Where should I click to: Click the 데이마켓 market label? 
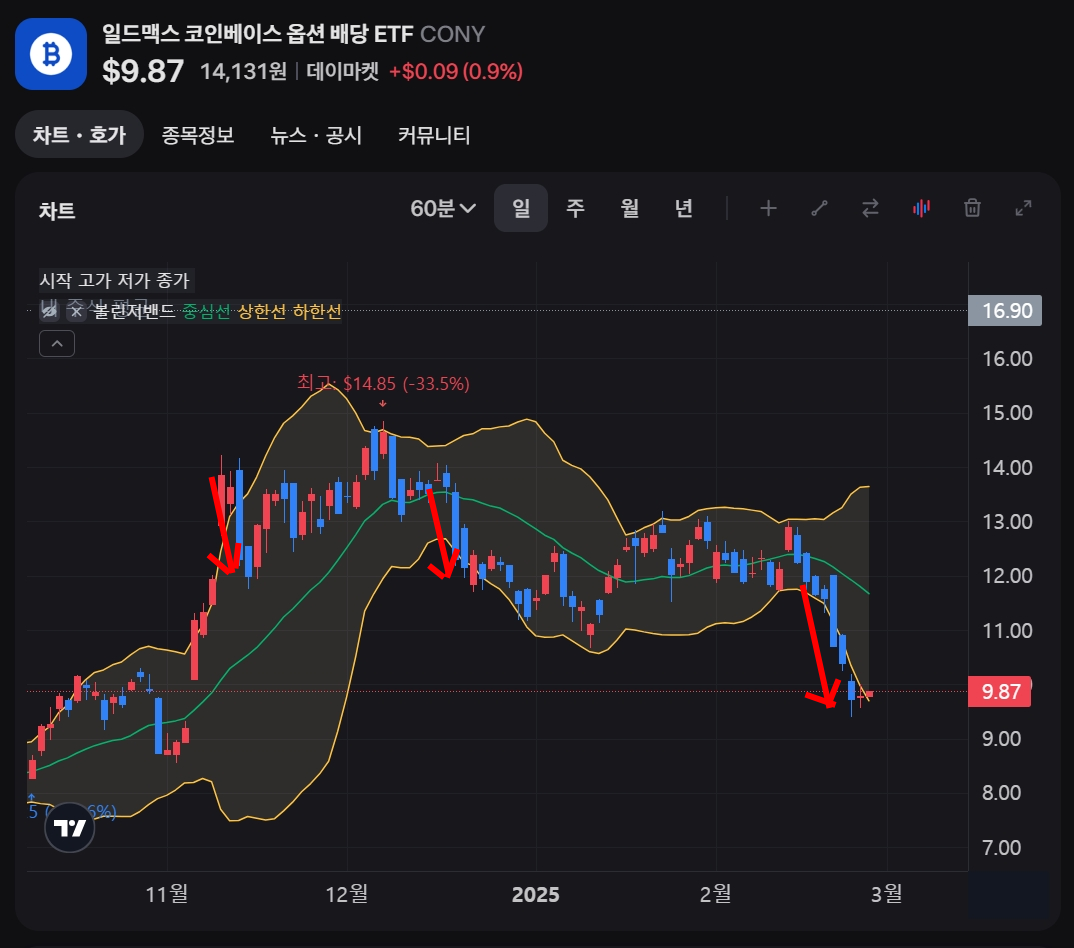coord(342,71)
